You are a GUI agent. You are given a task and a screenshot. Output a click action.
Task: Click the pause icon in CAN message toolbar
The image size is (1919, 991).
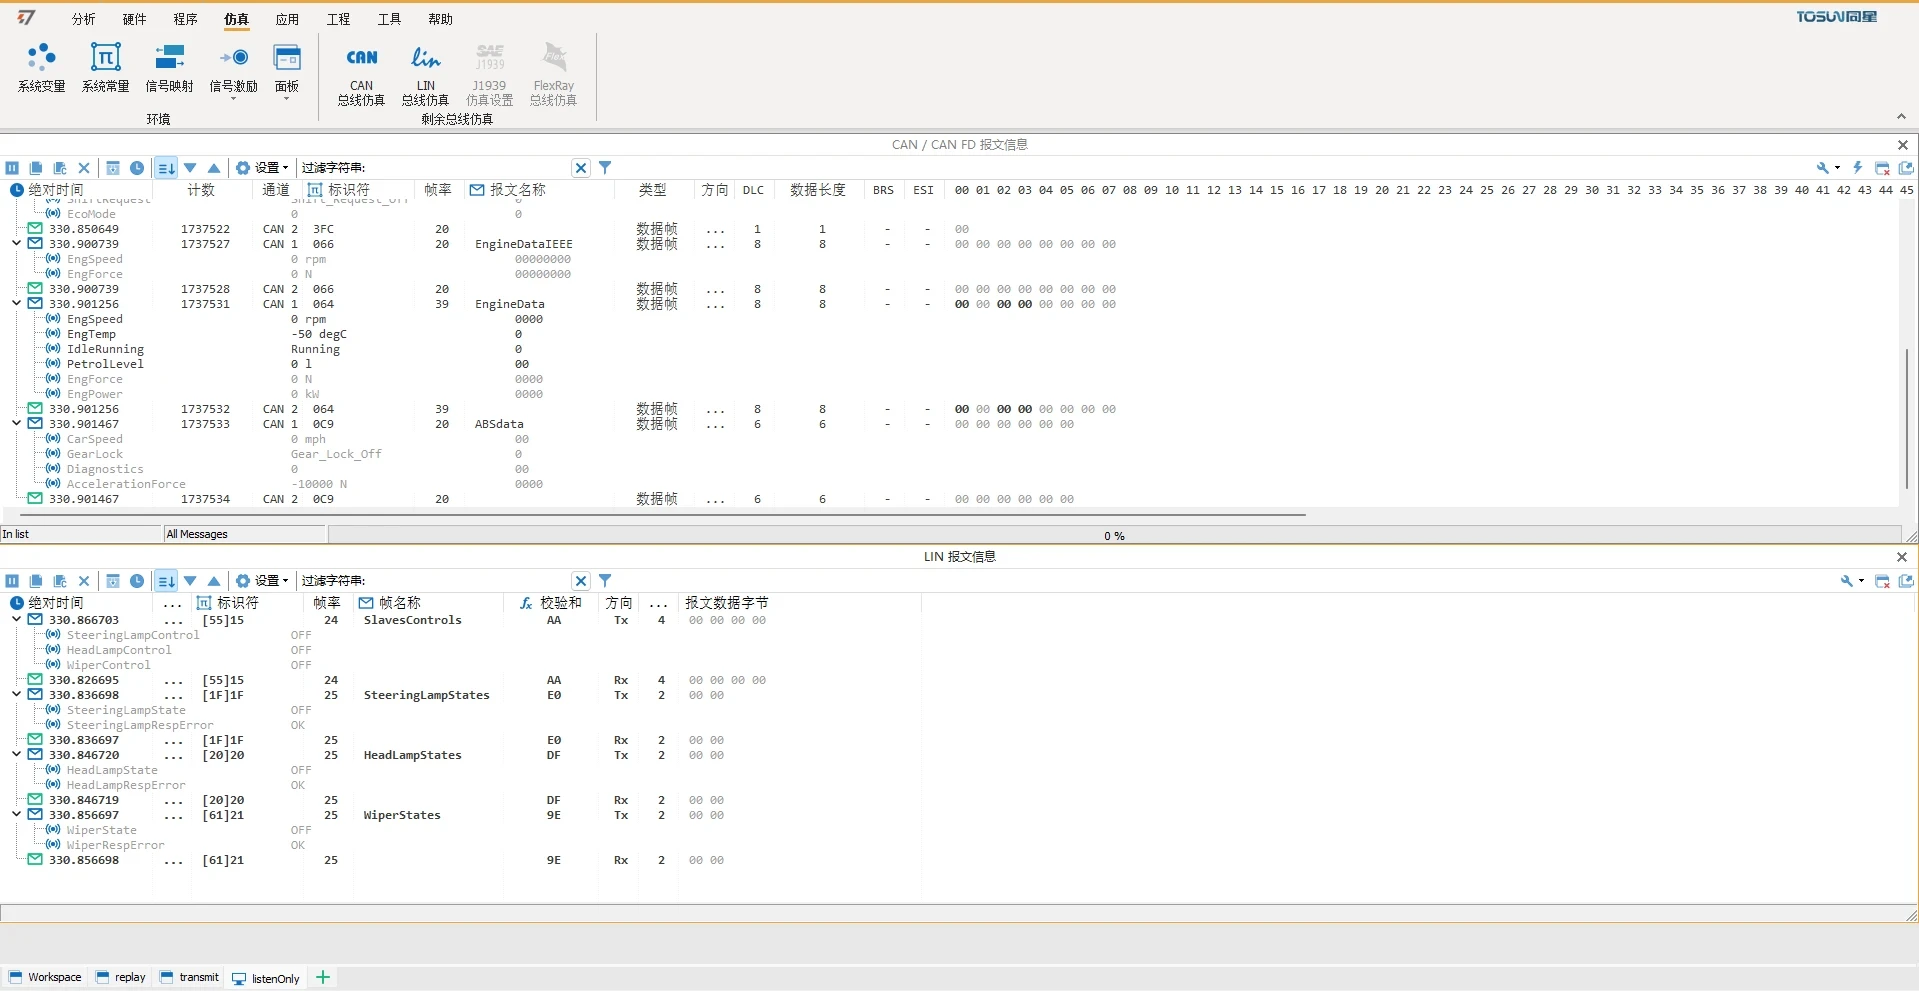[x=12, y=168]
